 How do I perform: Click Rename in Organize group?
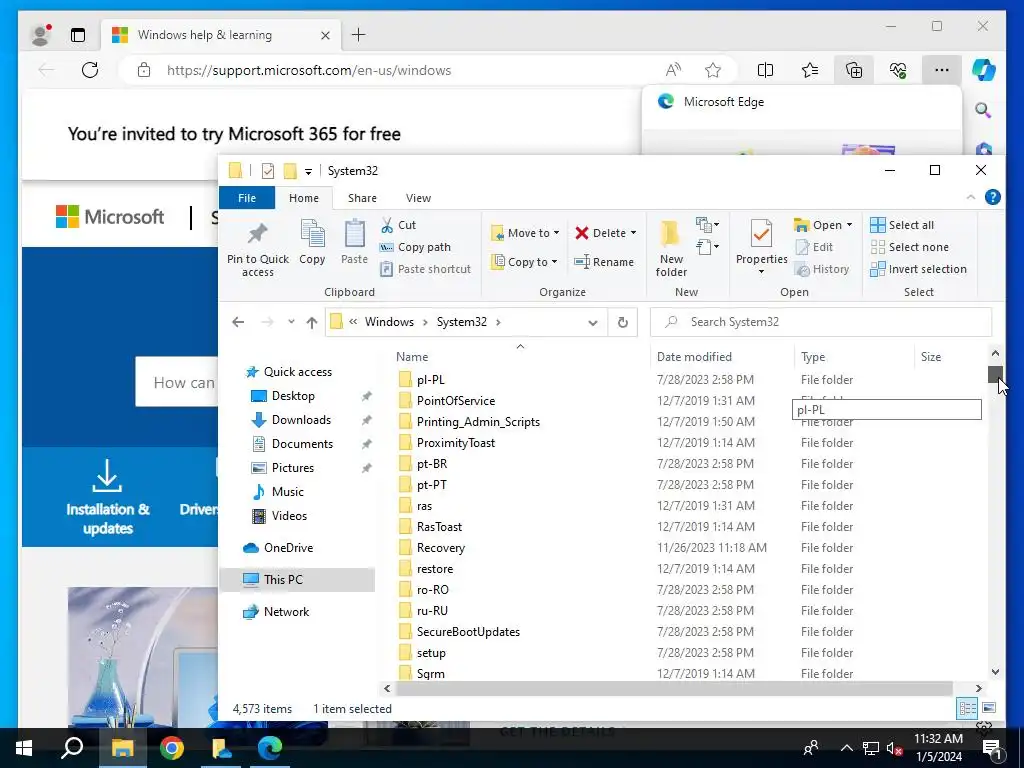pos(603,262)
